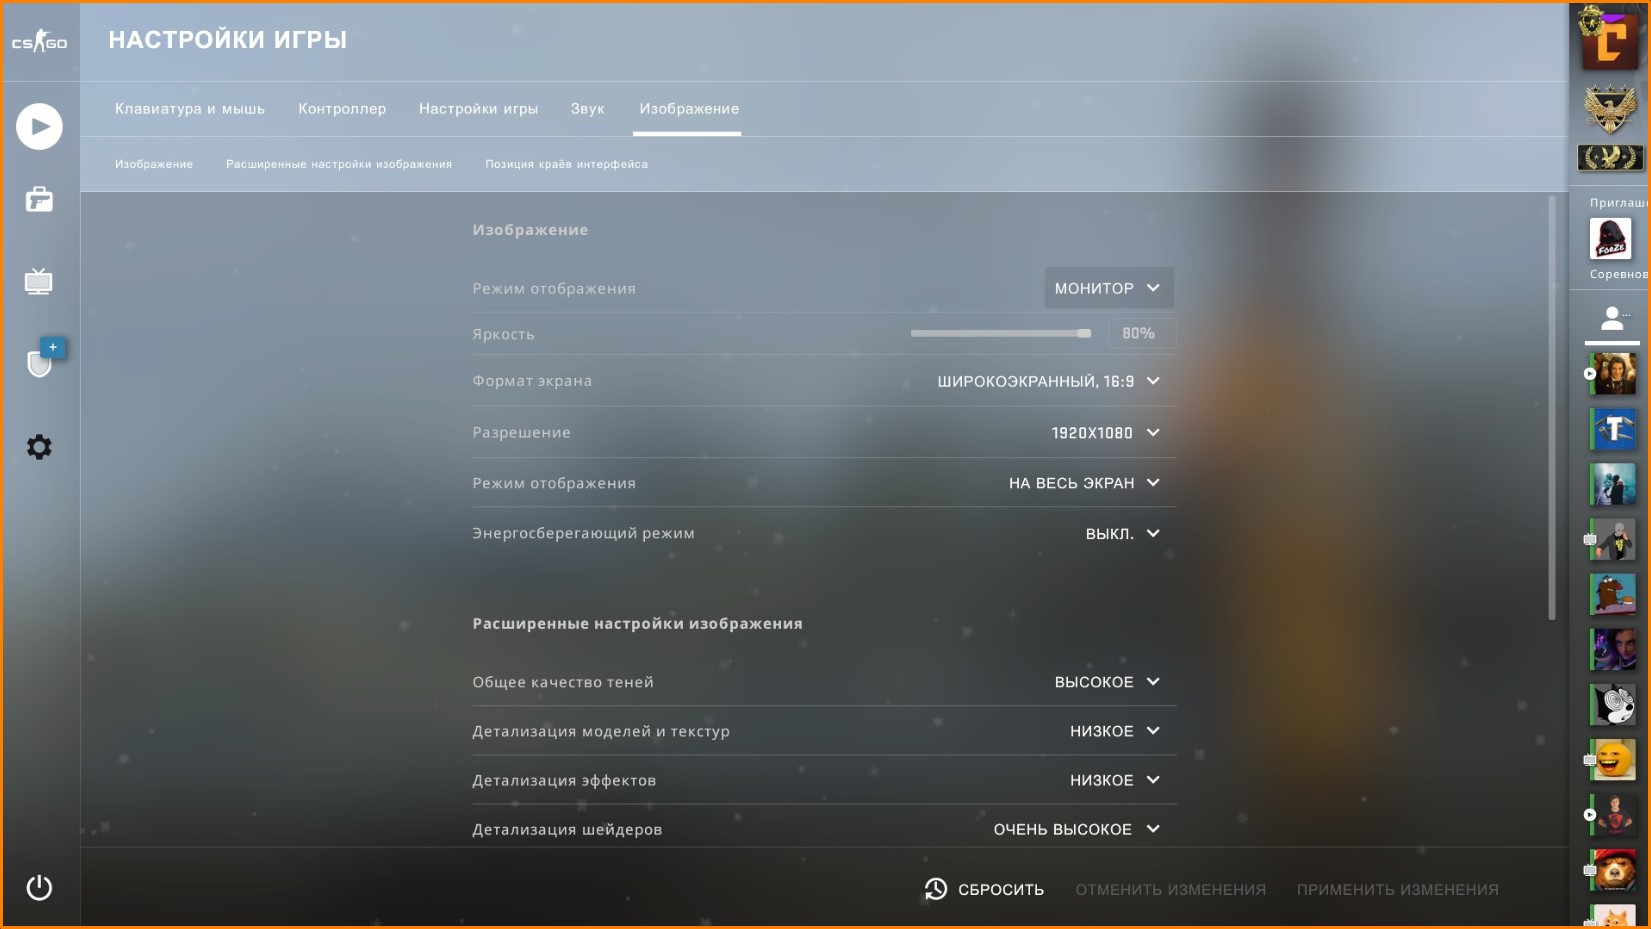Click the Яркость brightness slider
The width and height of the screenshot is (1651, 929).
[1000, 333]
